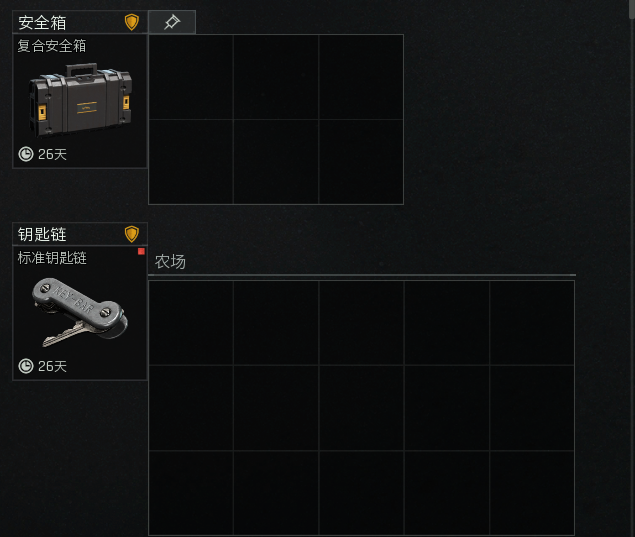The image size is (635, 537).
Task: Click the syringe tab icon above safe box grid
Action: pyautogui.click(x=172, y=22)
